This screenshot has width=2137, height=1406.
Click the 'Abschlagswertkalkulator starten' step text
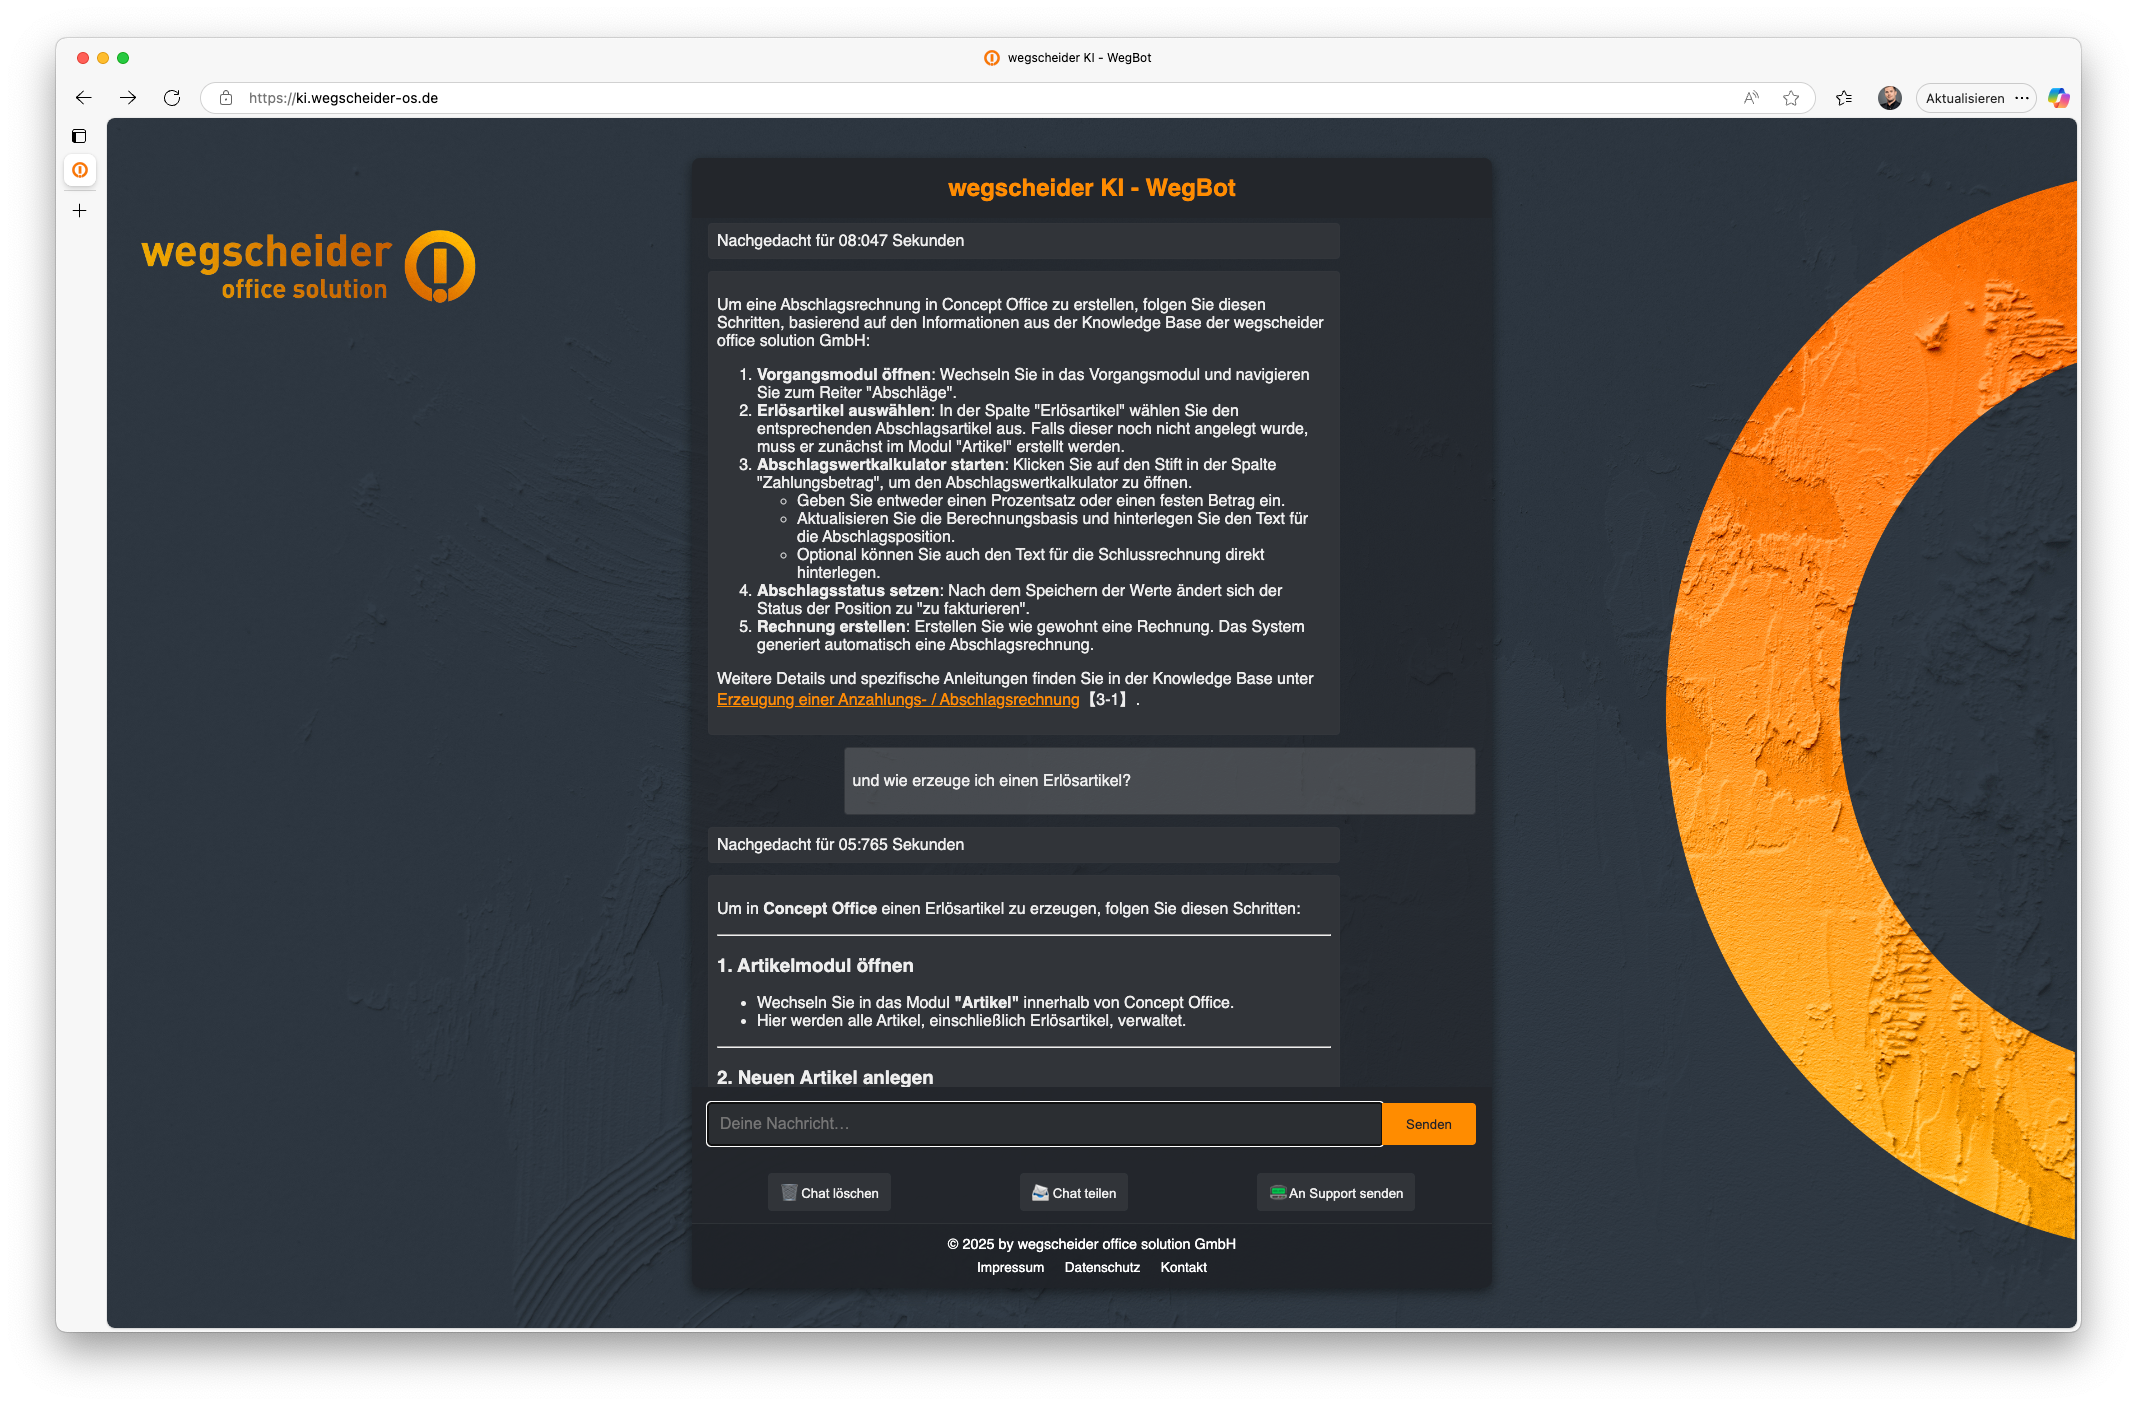[x=881, y=465]
